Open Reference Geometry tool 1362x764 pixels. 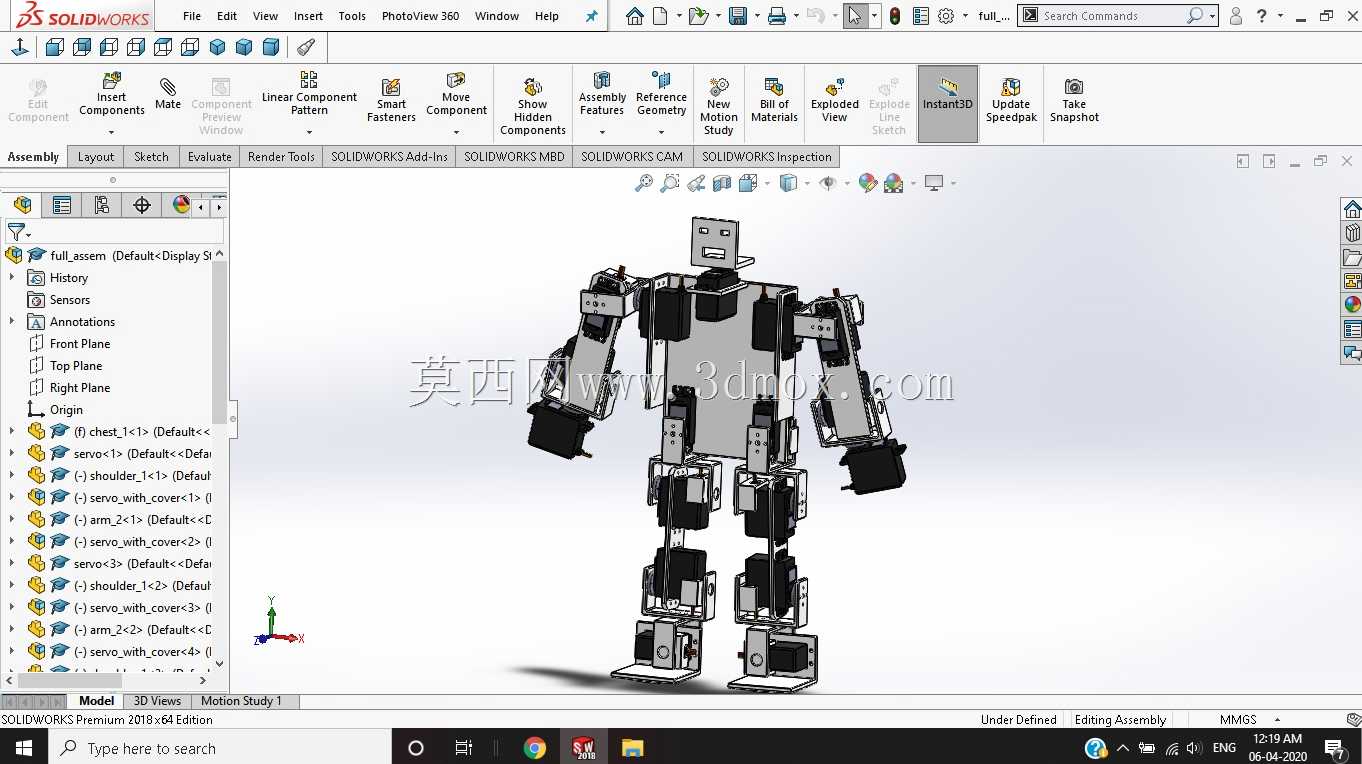661,94
